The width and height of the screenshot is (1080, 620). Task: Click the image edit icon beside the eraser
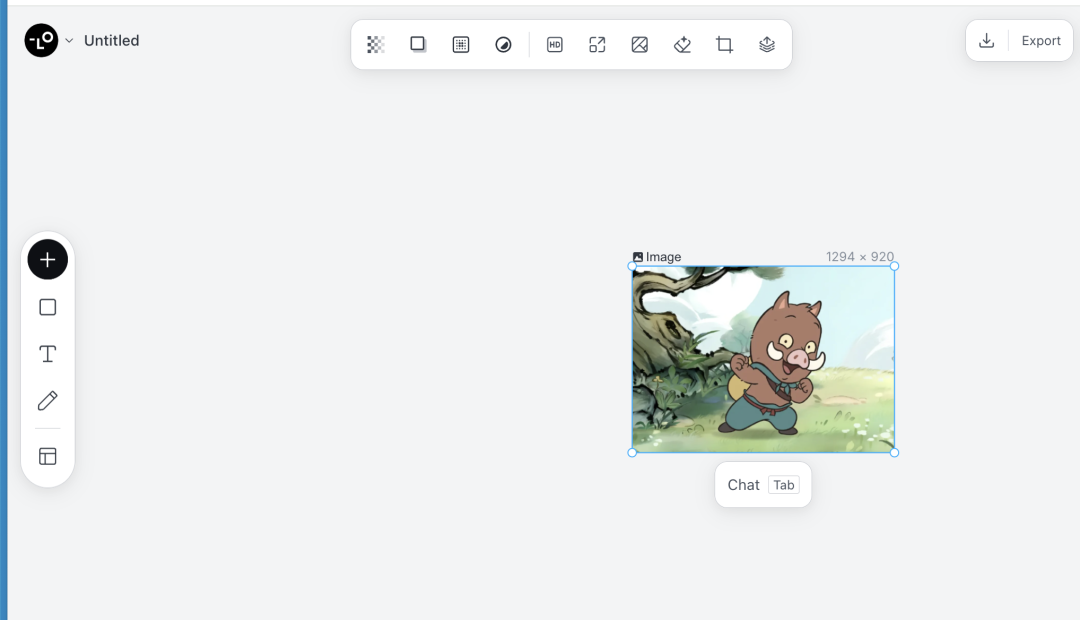(640, 45)
